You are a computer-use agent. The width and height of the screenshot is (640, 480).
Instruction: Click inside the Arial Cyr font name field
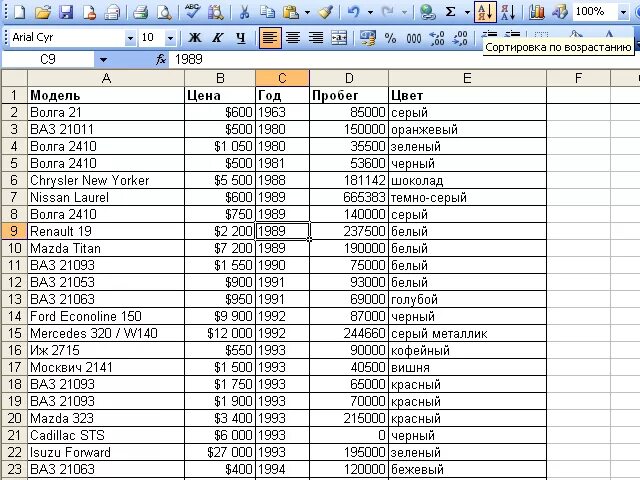[67, 38]
